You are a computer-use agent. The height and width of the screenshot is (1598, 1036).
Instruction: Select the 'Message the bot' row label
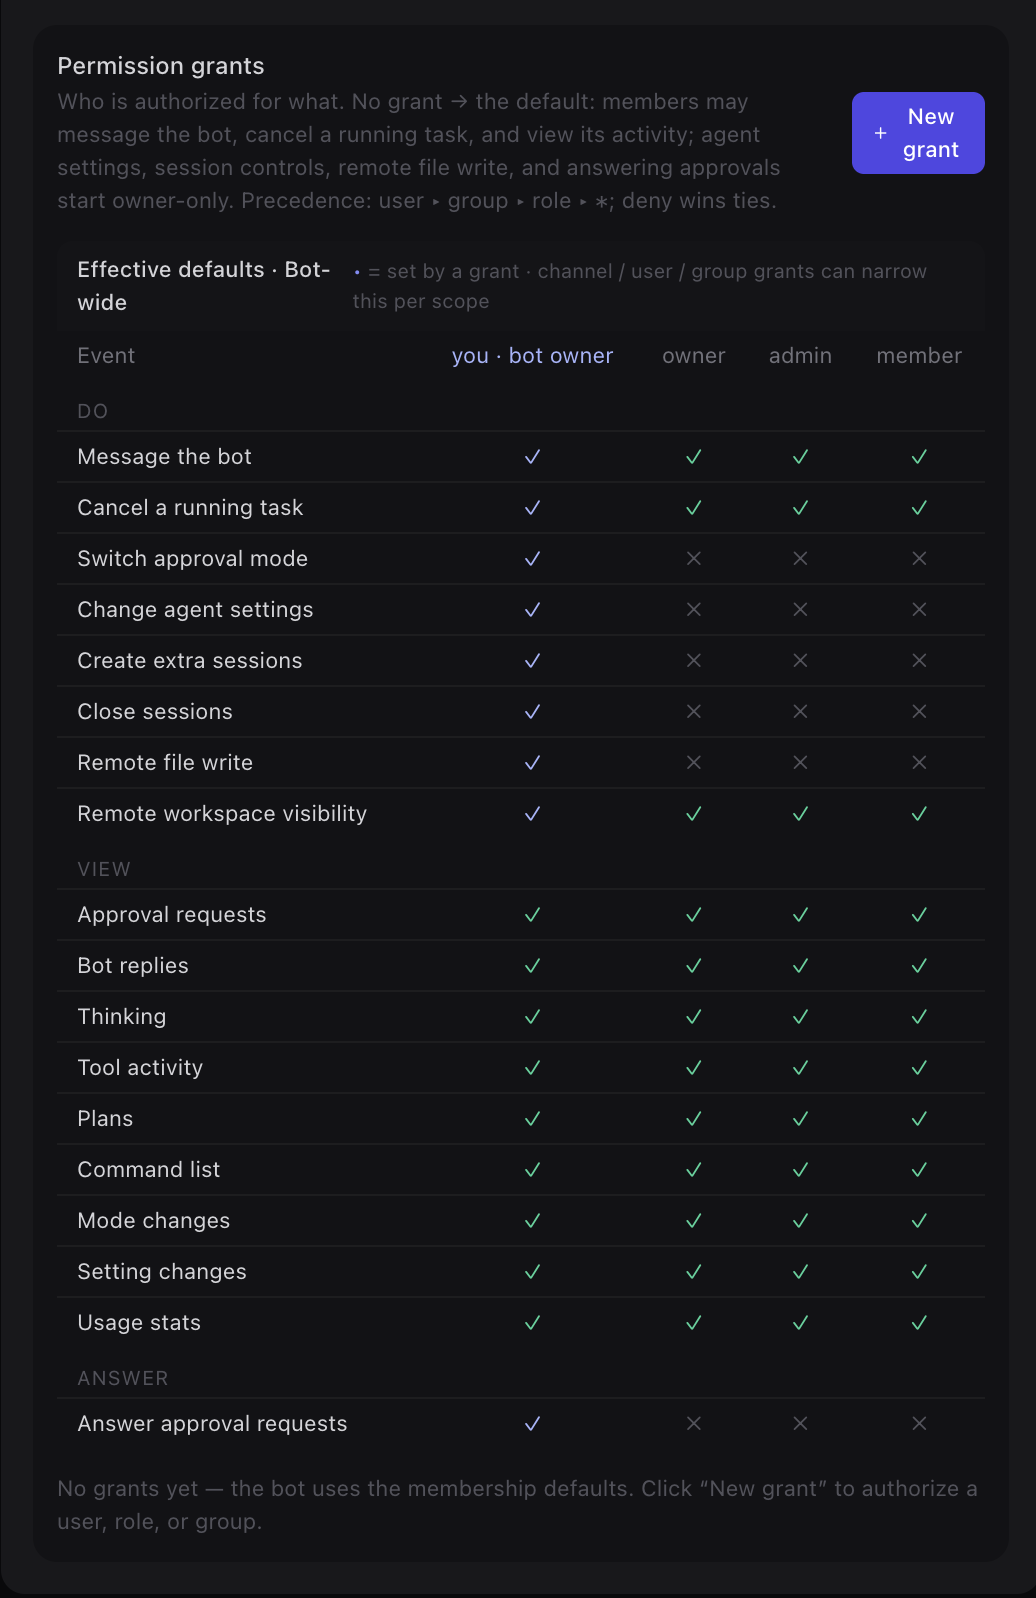(165, 457)
